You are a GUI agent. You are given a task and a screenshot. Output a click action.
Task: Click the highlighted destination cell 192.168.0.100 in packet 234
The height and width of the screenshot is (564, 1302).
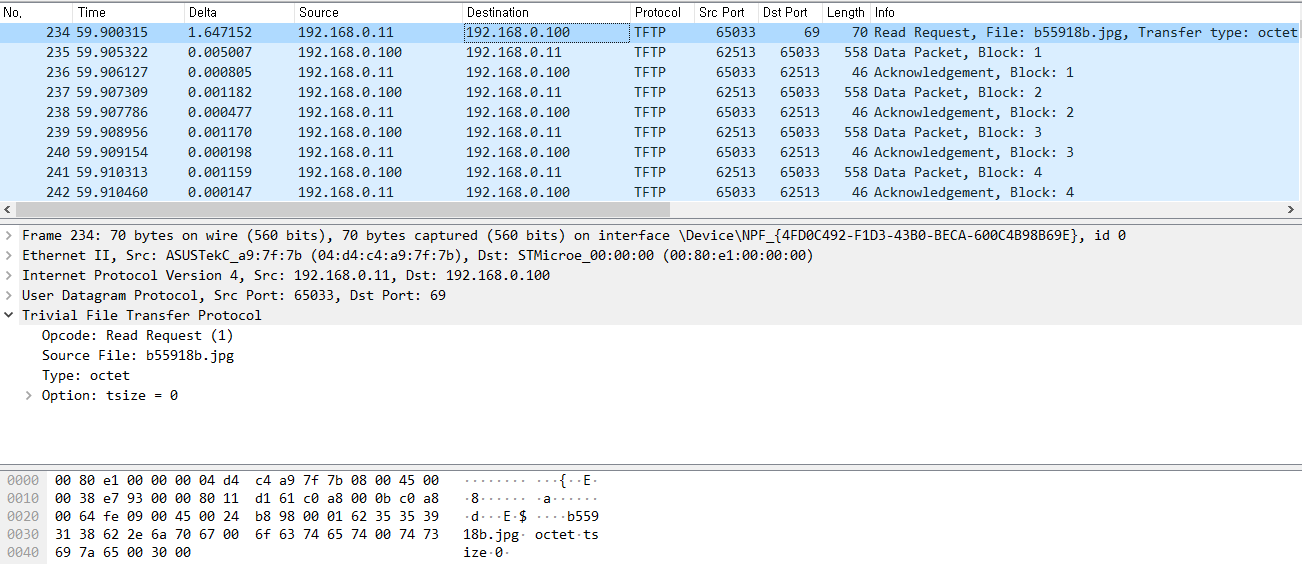[x=546, y=32]
